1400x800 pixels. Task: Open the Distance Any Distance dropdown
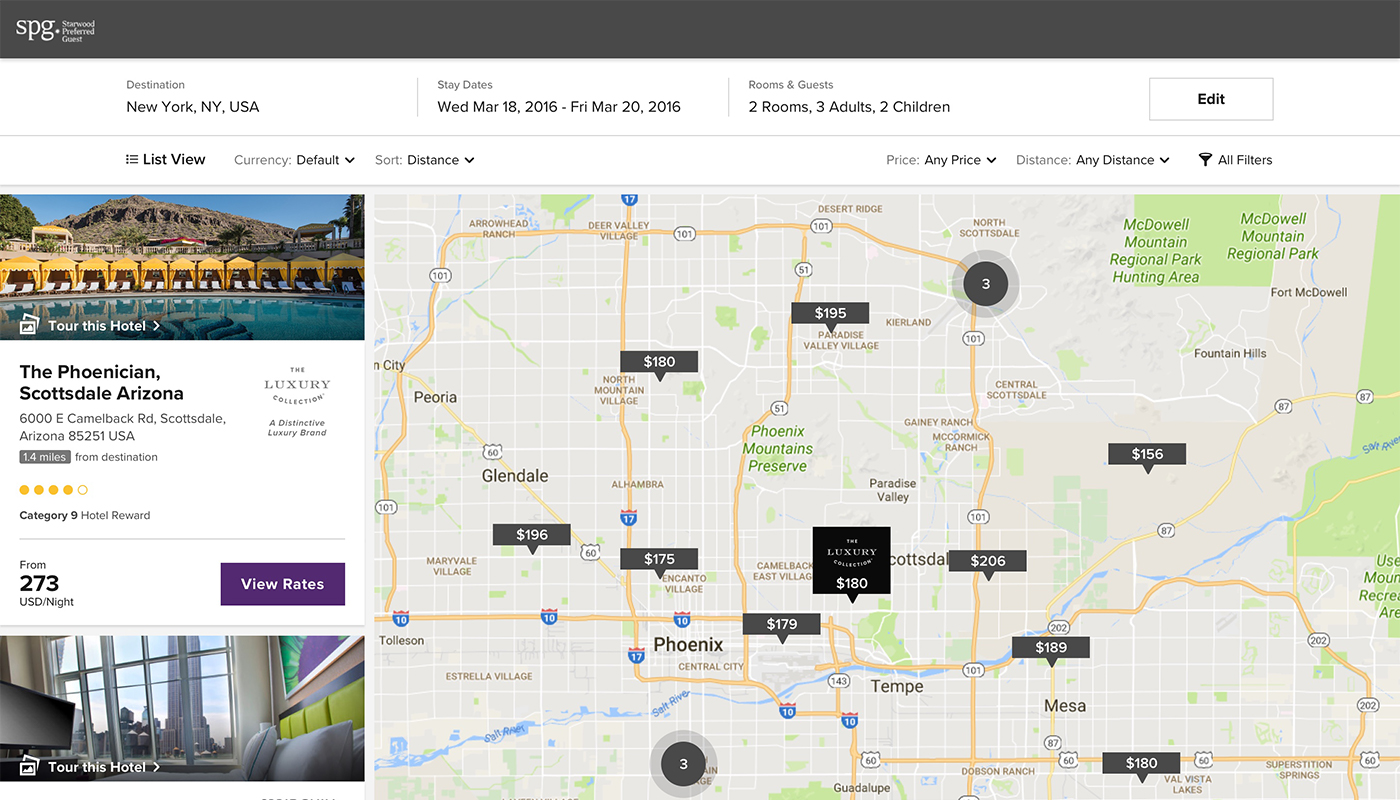point(1093,160)
